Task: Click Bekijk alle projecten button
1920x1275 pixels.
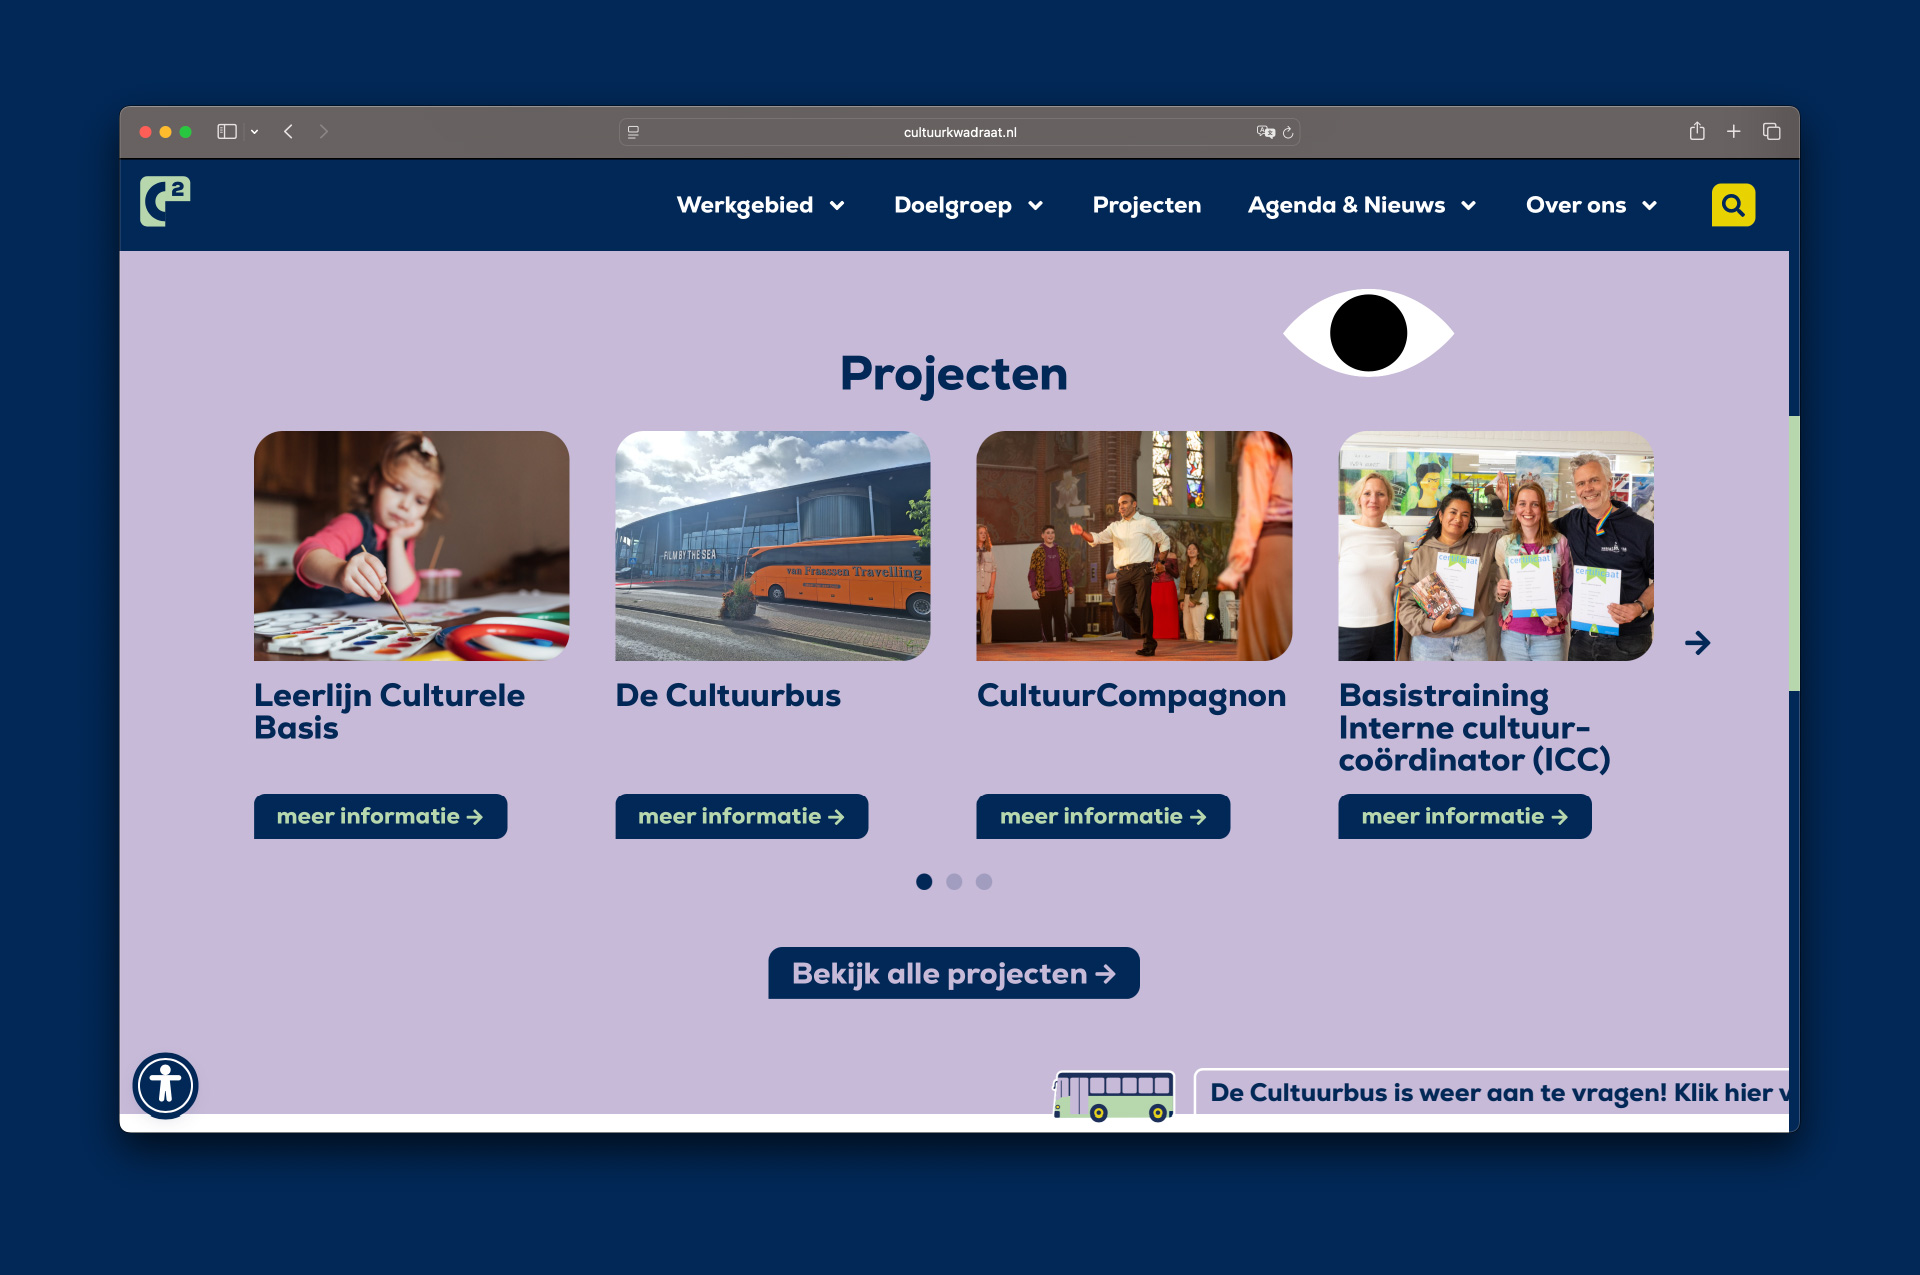Action: (953, 973)
